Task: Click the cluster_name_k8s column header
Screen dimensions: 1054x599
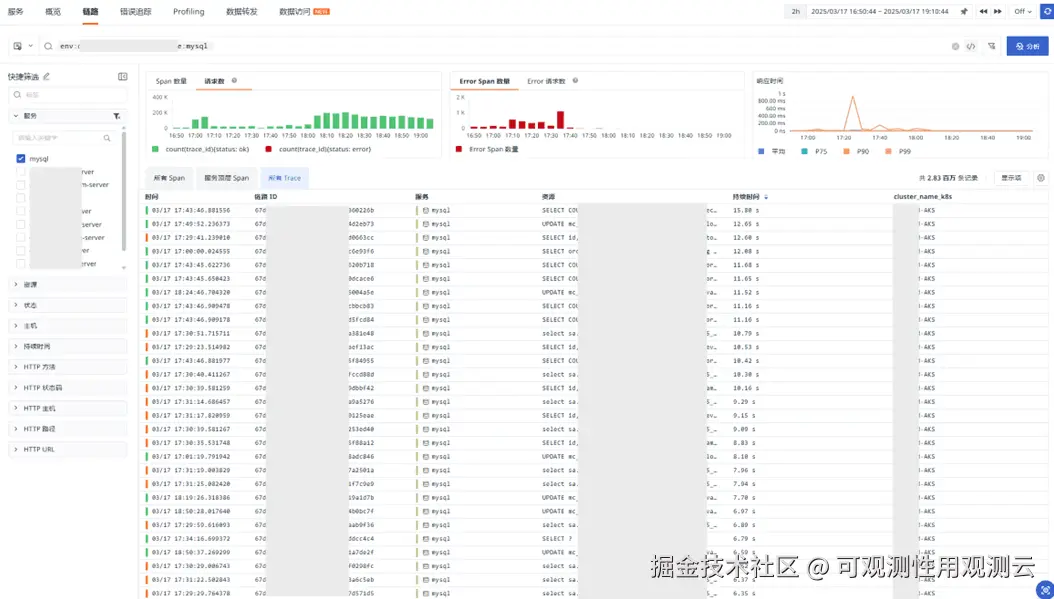Action: 922,197
